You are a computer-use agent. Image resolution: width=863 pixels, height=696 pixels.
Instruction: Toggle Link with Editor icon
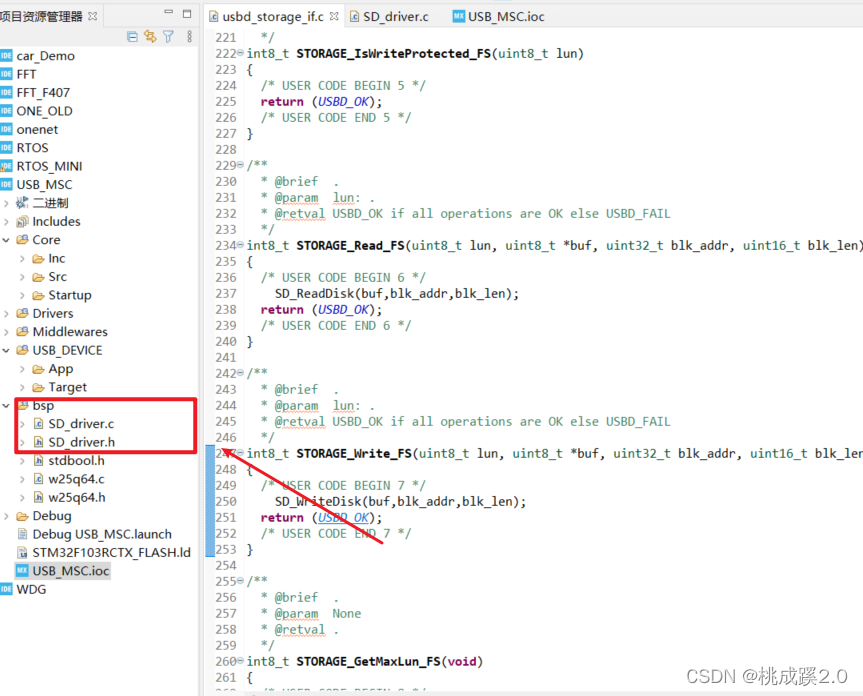click(150, 37)
